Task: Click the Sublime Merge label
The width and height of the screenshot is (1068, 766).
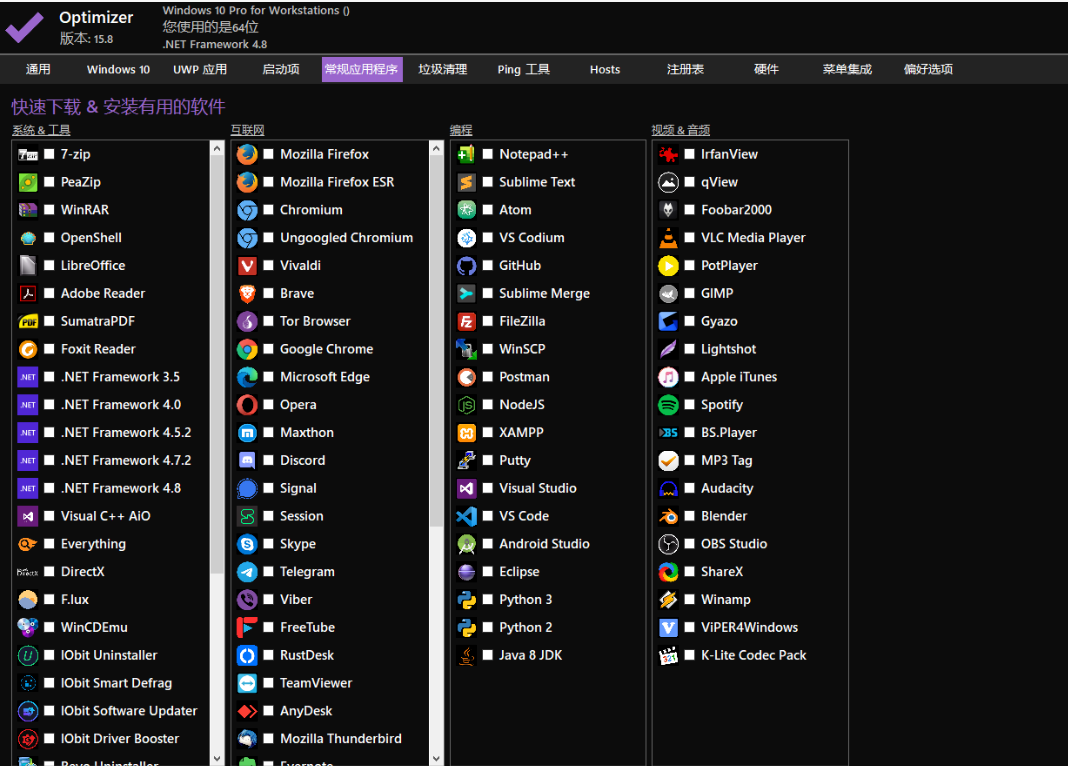Action: 544,293
